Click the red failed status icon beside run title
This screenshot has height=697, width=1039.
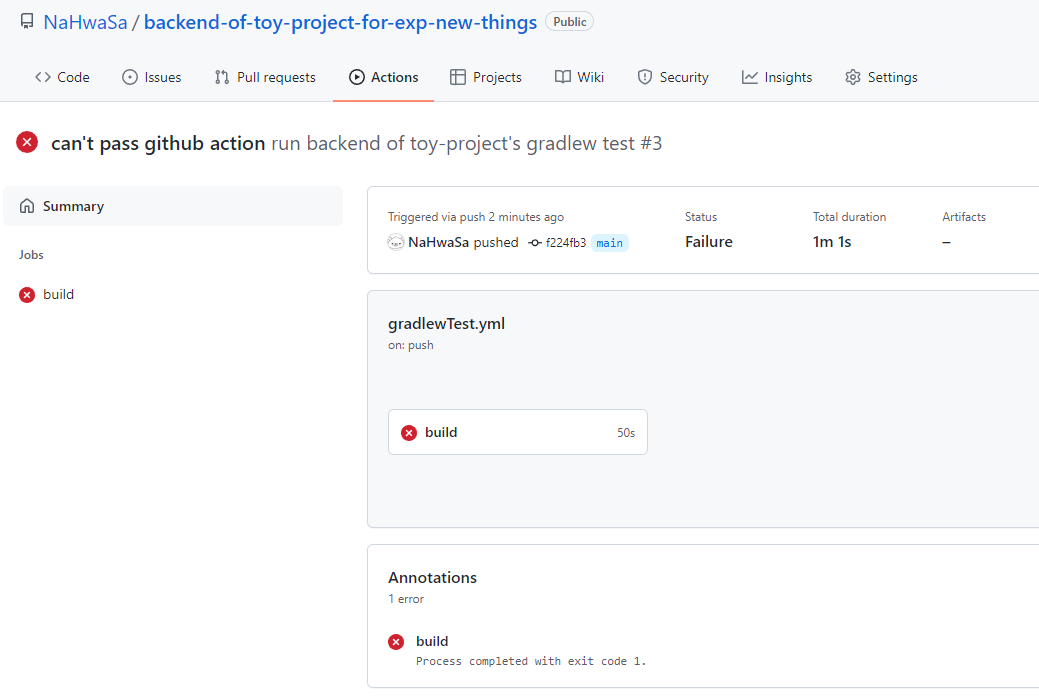tap(27, 143)
